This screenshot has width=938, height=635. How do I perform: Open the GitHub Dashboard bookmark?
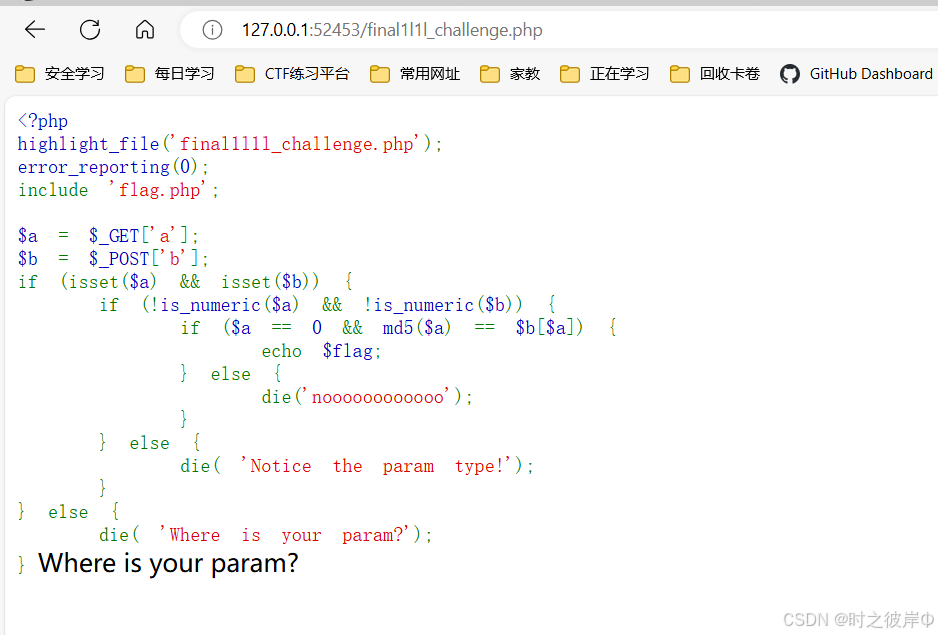pyautogui.click(x=856, y=74)
